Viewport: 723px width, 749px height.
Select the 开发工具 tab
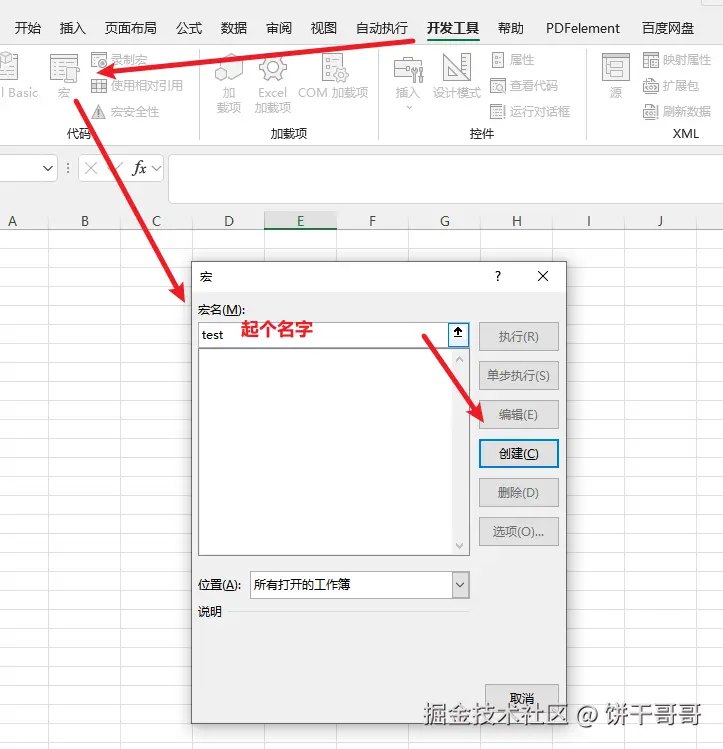(453, 28)
